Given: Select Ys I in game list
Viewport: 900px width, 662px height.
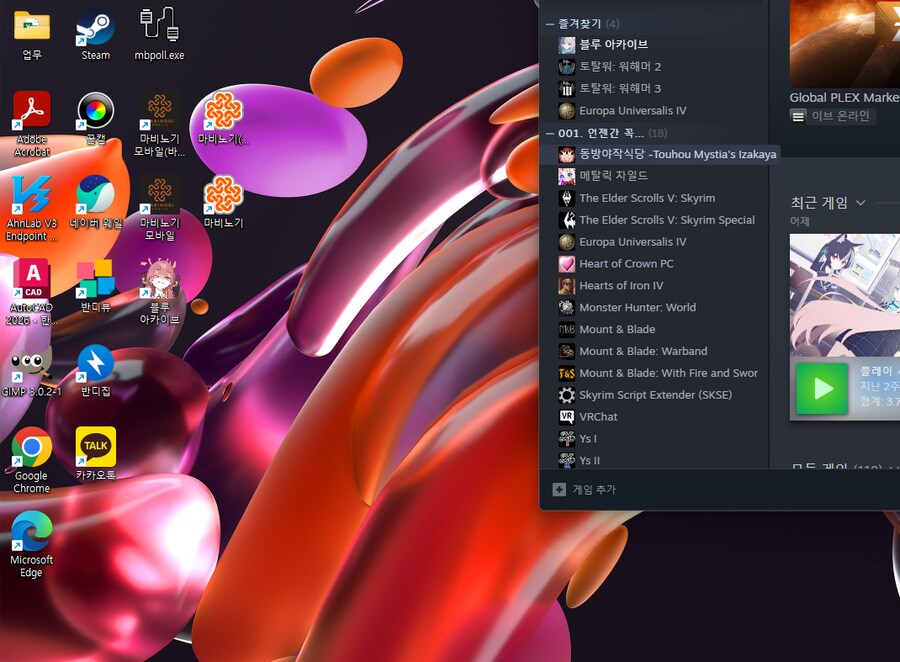Looking at the screenshot, I should coord(654,439).
